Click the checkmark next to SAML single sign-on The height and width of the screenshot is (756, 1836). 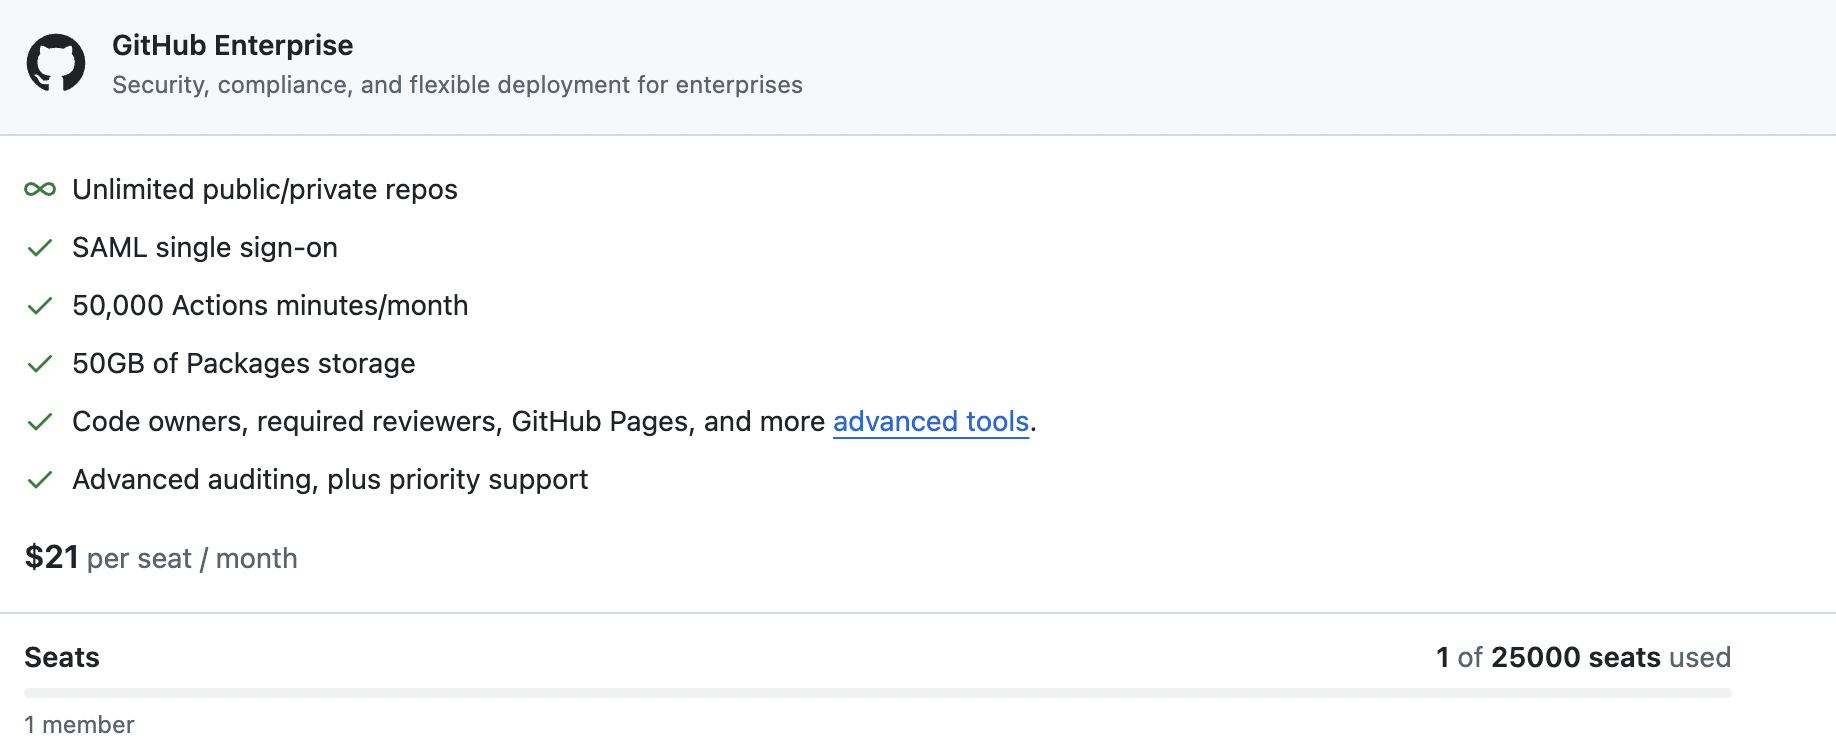tap(40, 248)
